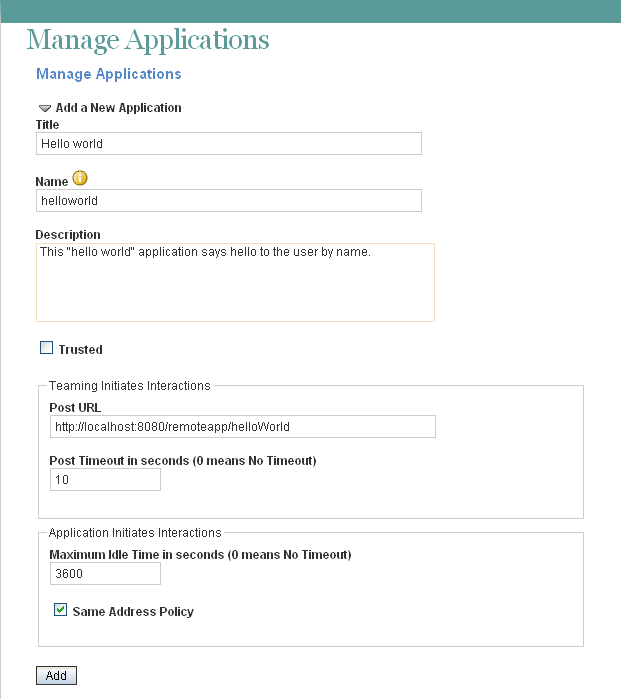Click the info icon beside Name
This screenshot has height=699, width=621.
pos(80,180)
